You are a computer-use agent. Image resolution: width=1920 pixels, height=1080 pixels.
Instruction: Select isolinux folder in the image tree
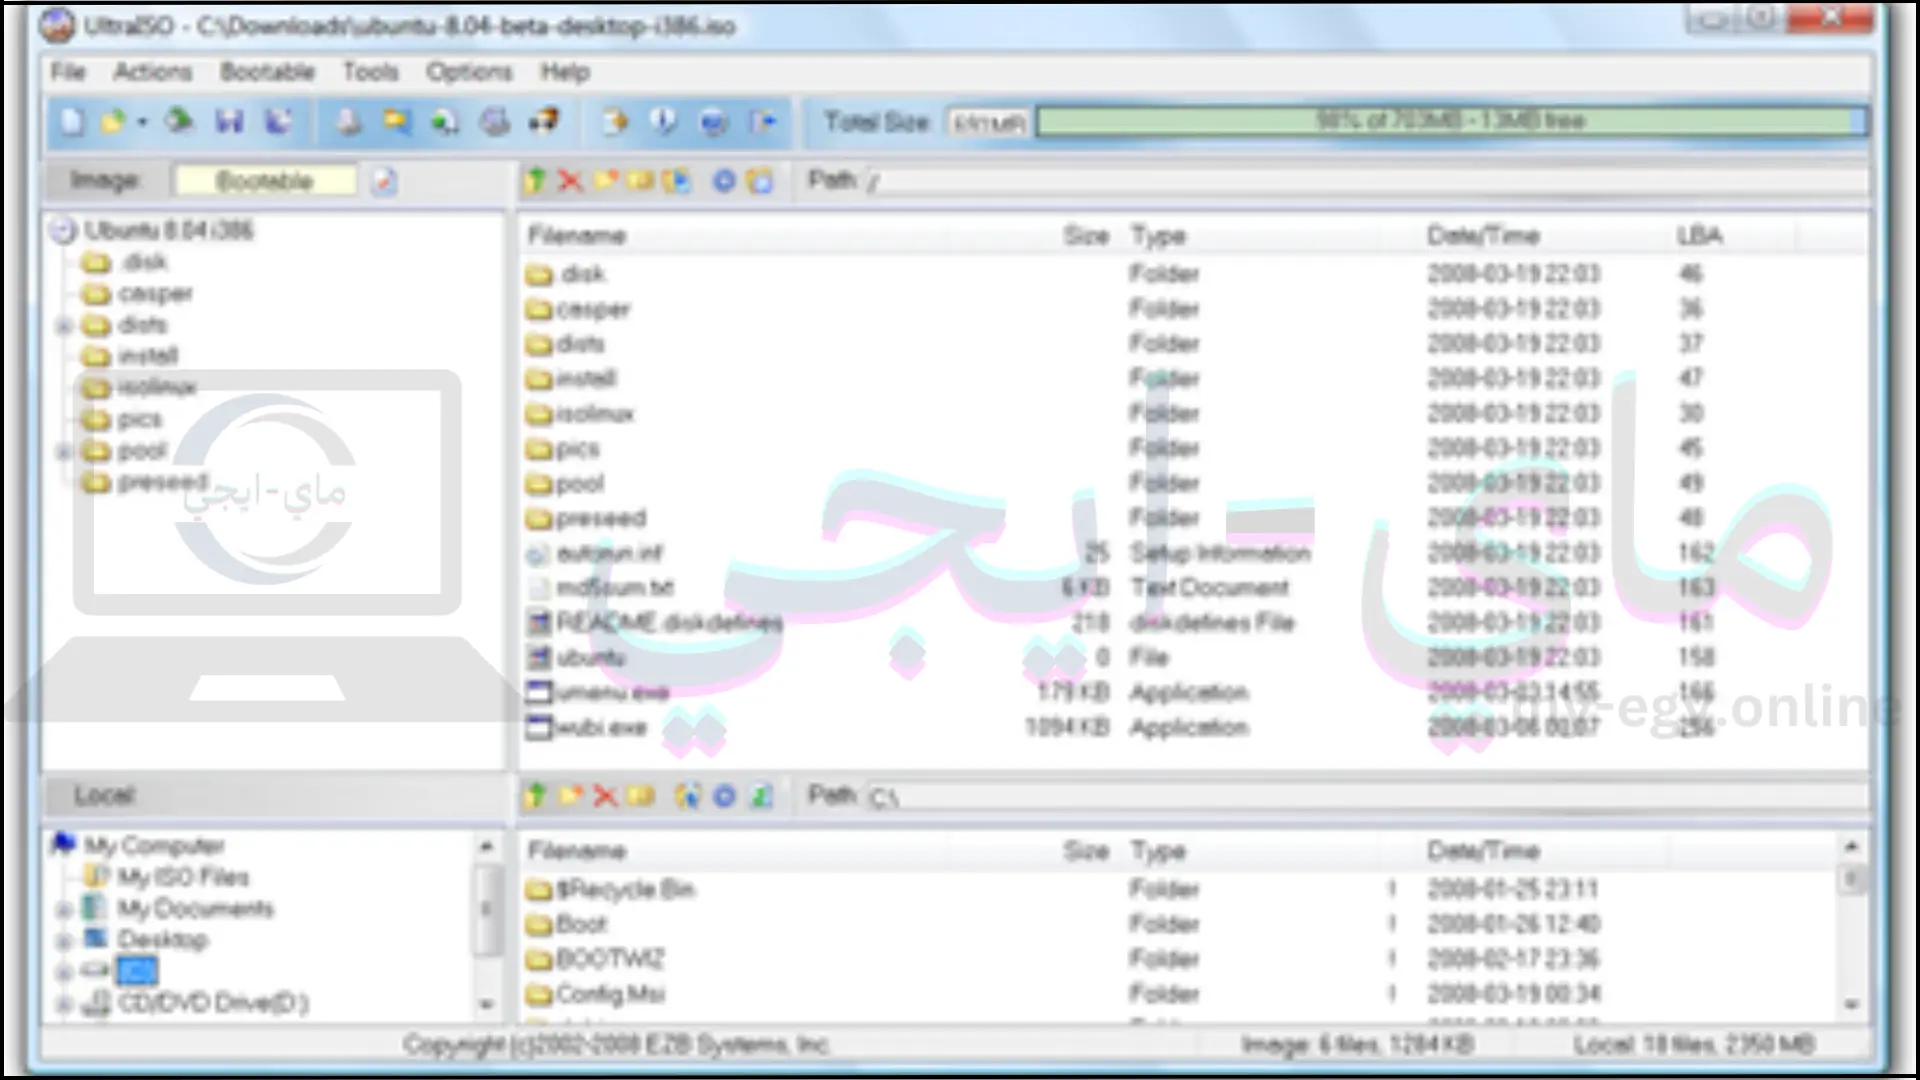[157, 387]
